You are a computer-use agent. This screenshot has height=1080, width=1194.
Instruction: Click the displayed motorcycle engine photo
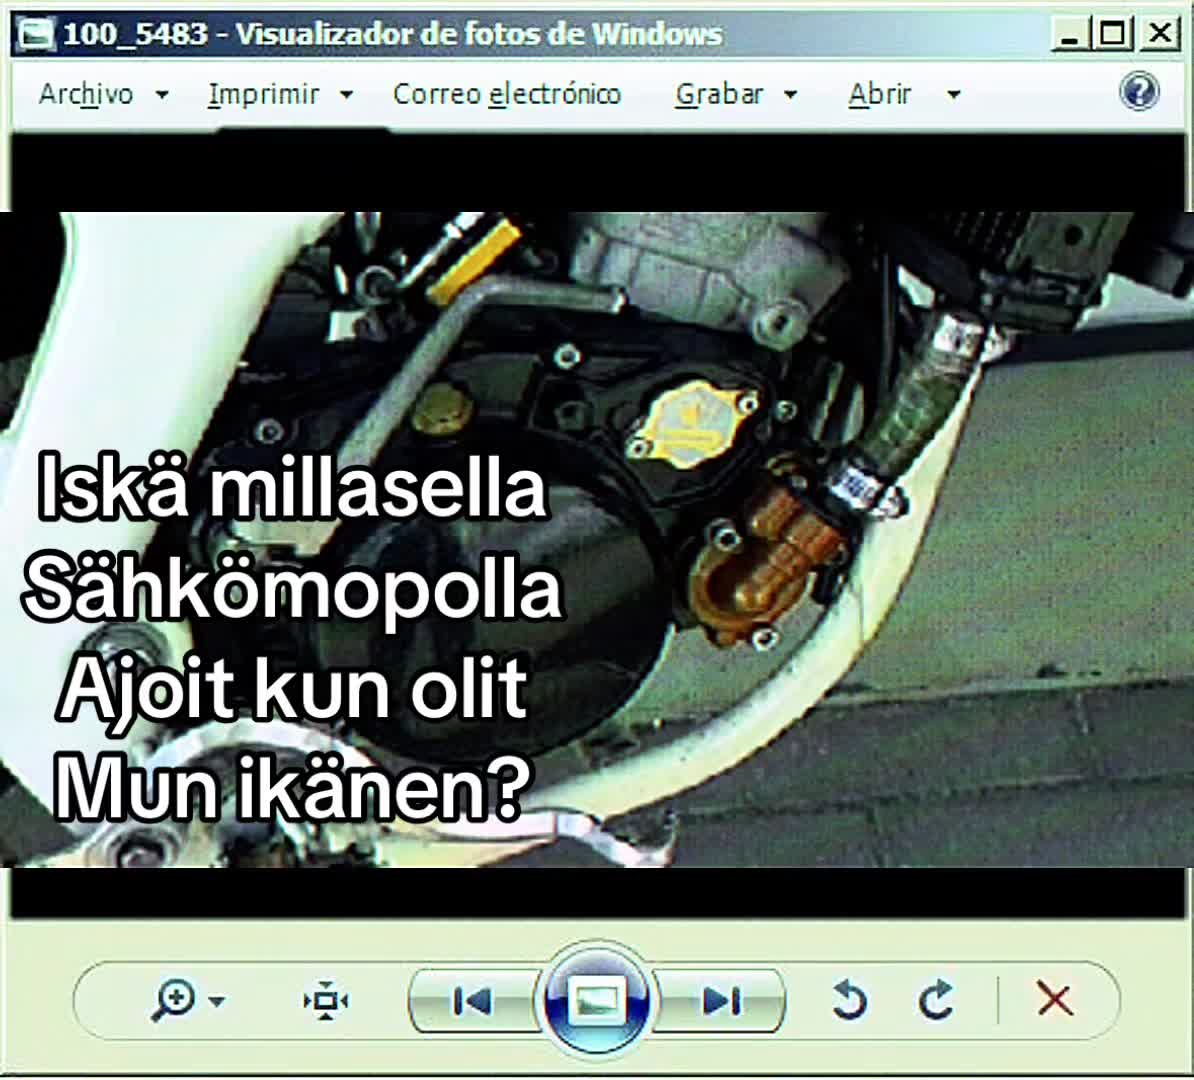pyautogui.click(x=597, y=539)
